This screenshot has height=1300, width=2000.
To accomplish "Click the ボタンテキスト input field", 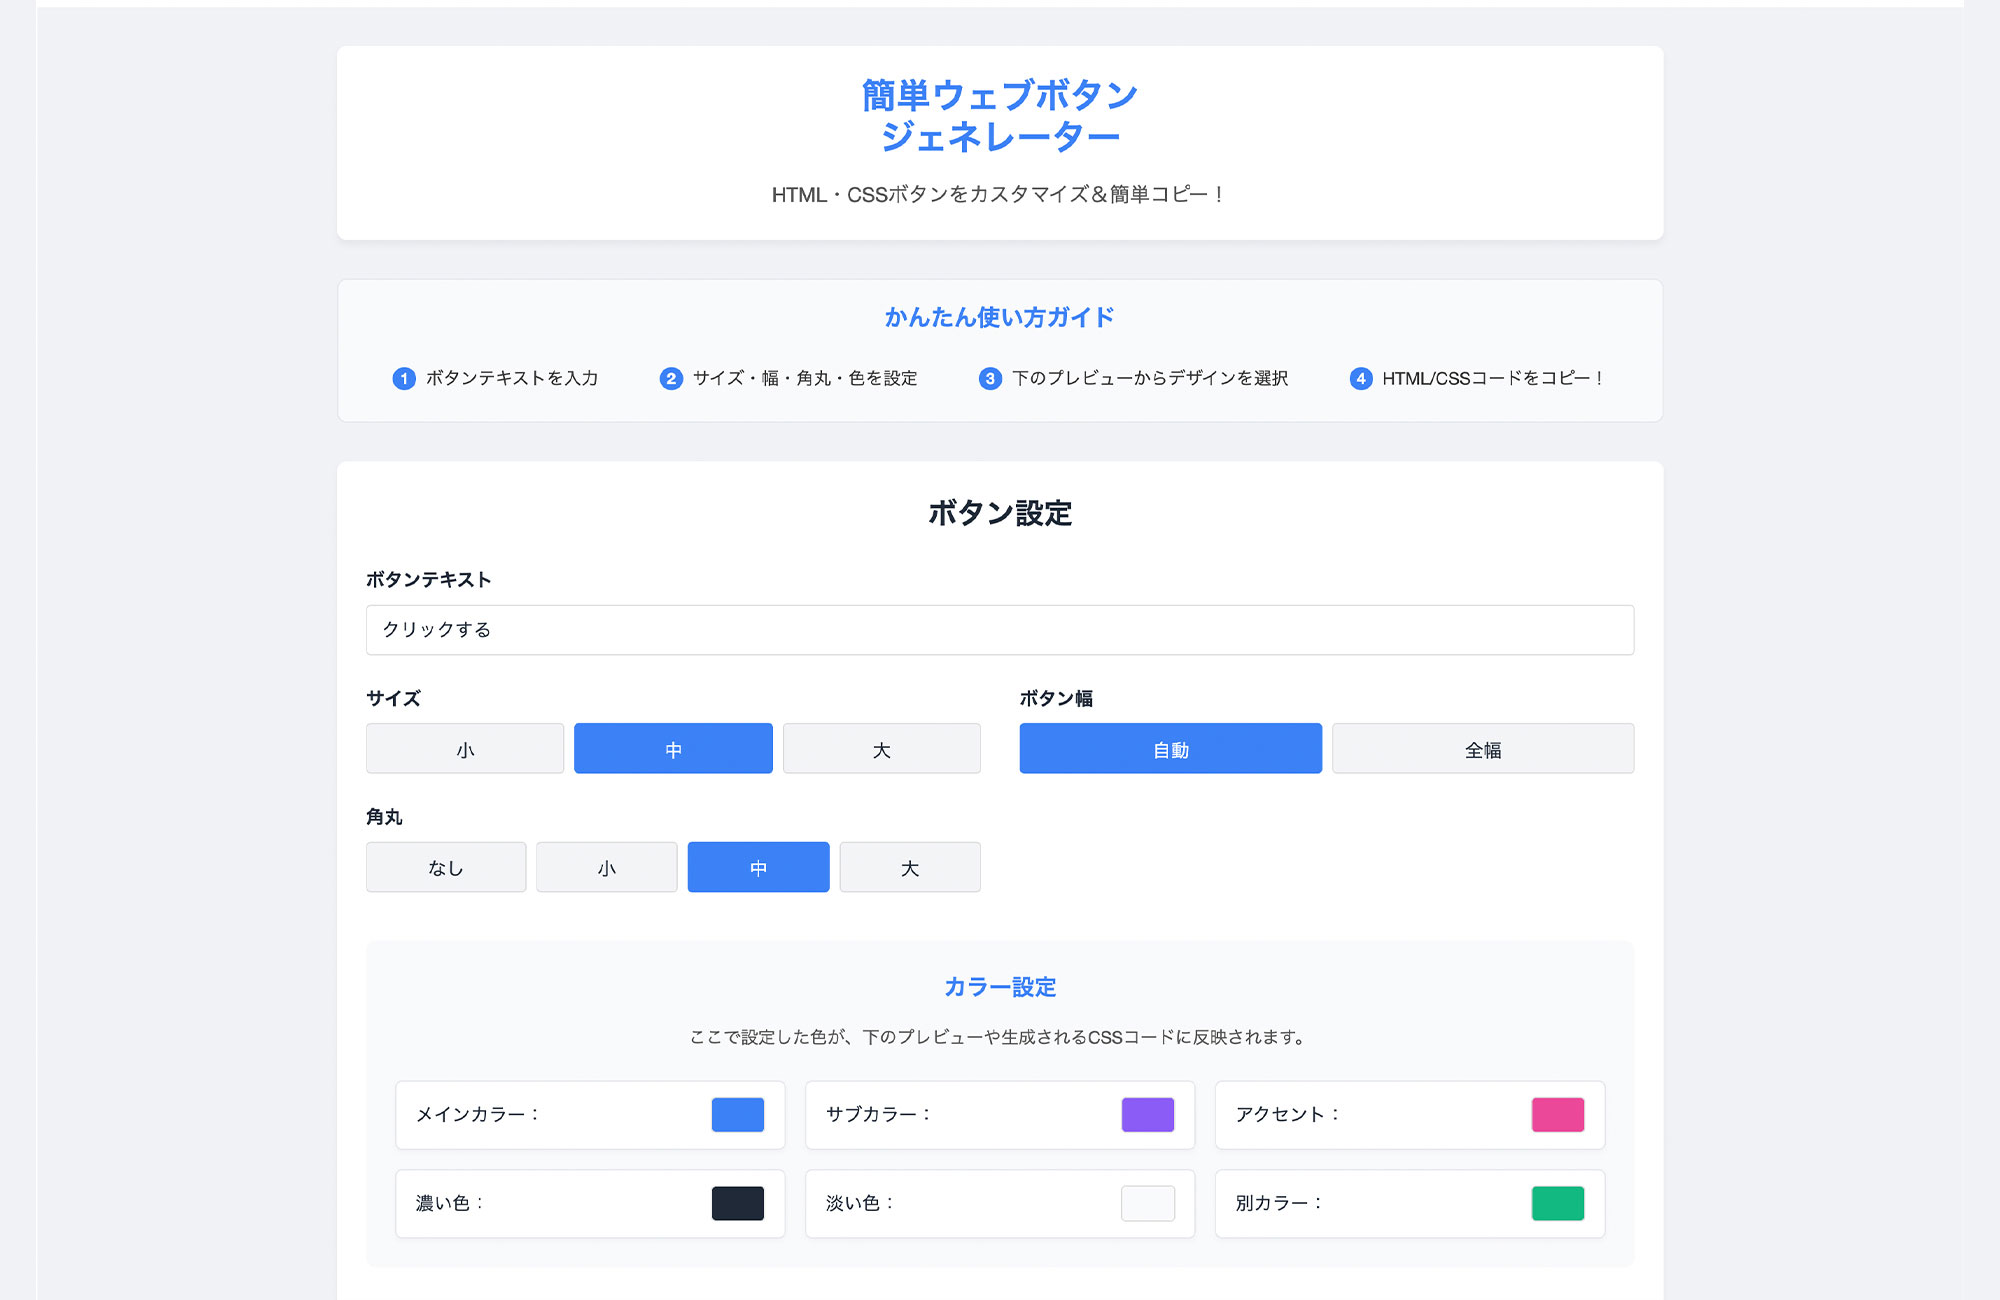I will point(1000,630).
